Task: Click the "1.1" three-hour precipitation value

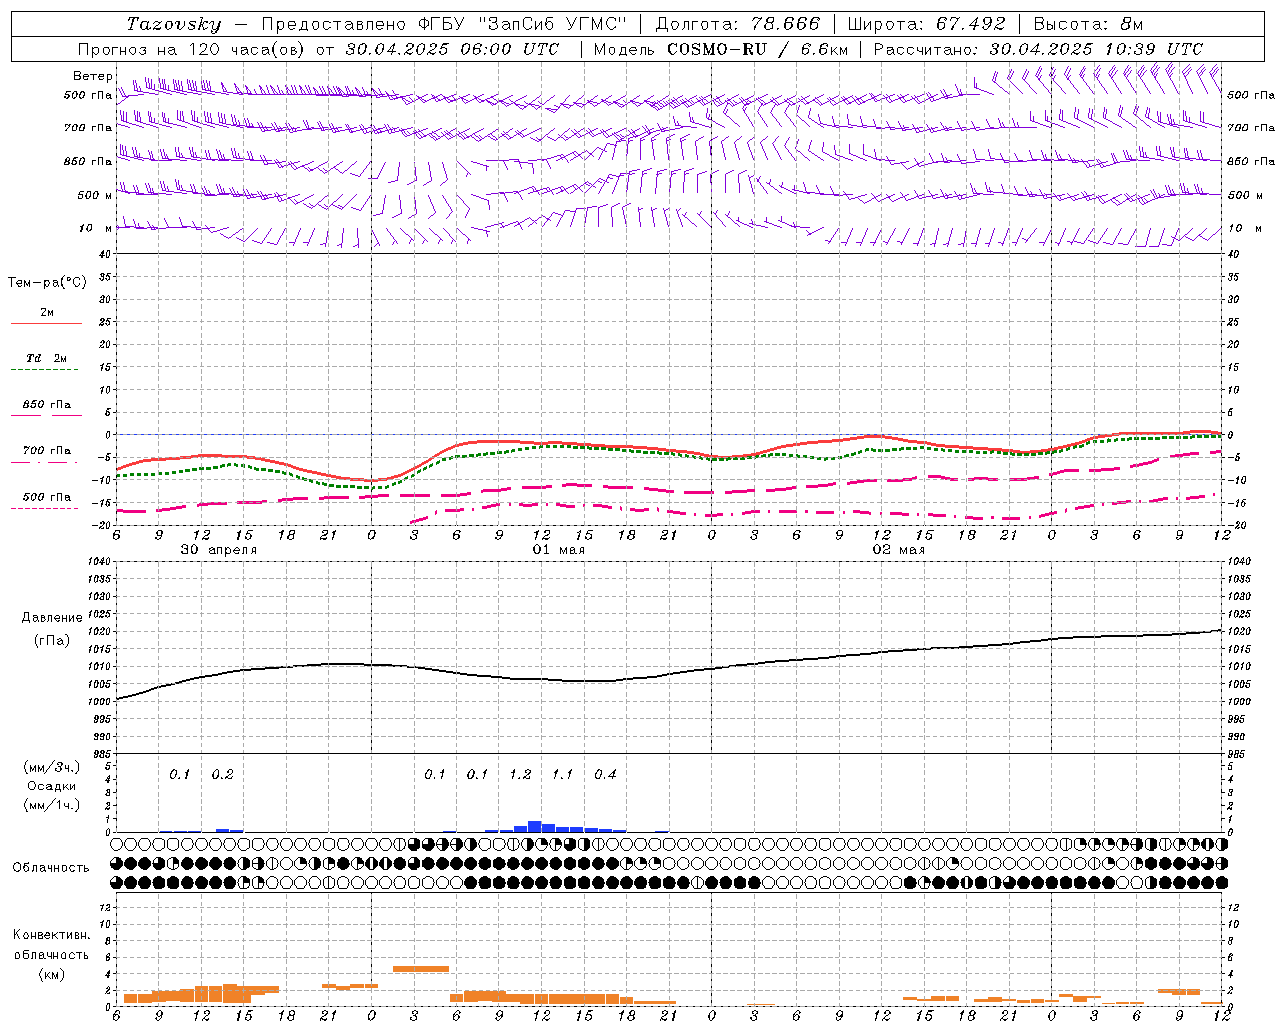Action: pyautogui.click(x=563, y=775)
